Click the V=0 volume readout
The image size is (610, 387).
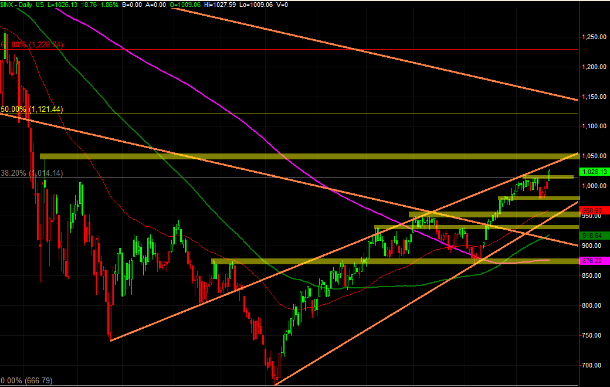[x=282, y=5]
